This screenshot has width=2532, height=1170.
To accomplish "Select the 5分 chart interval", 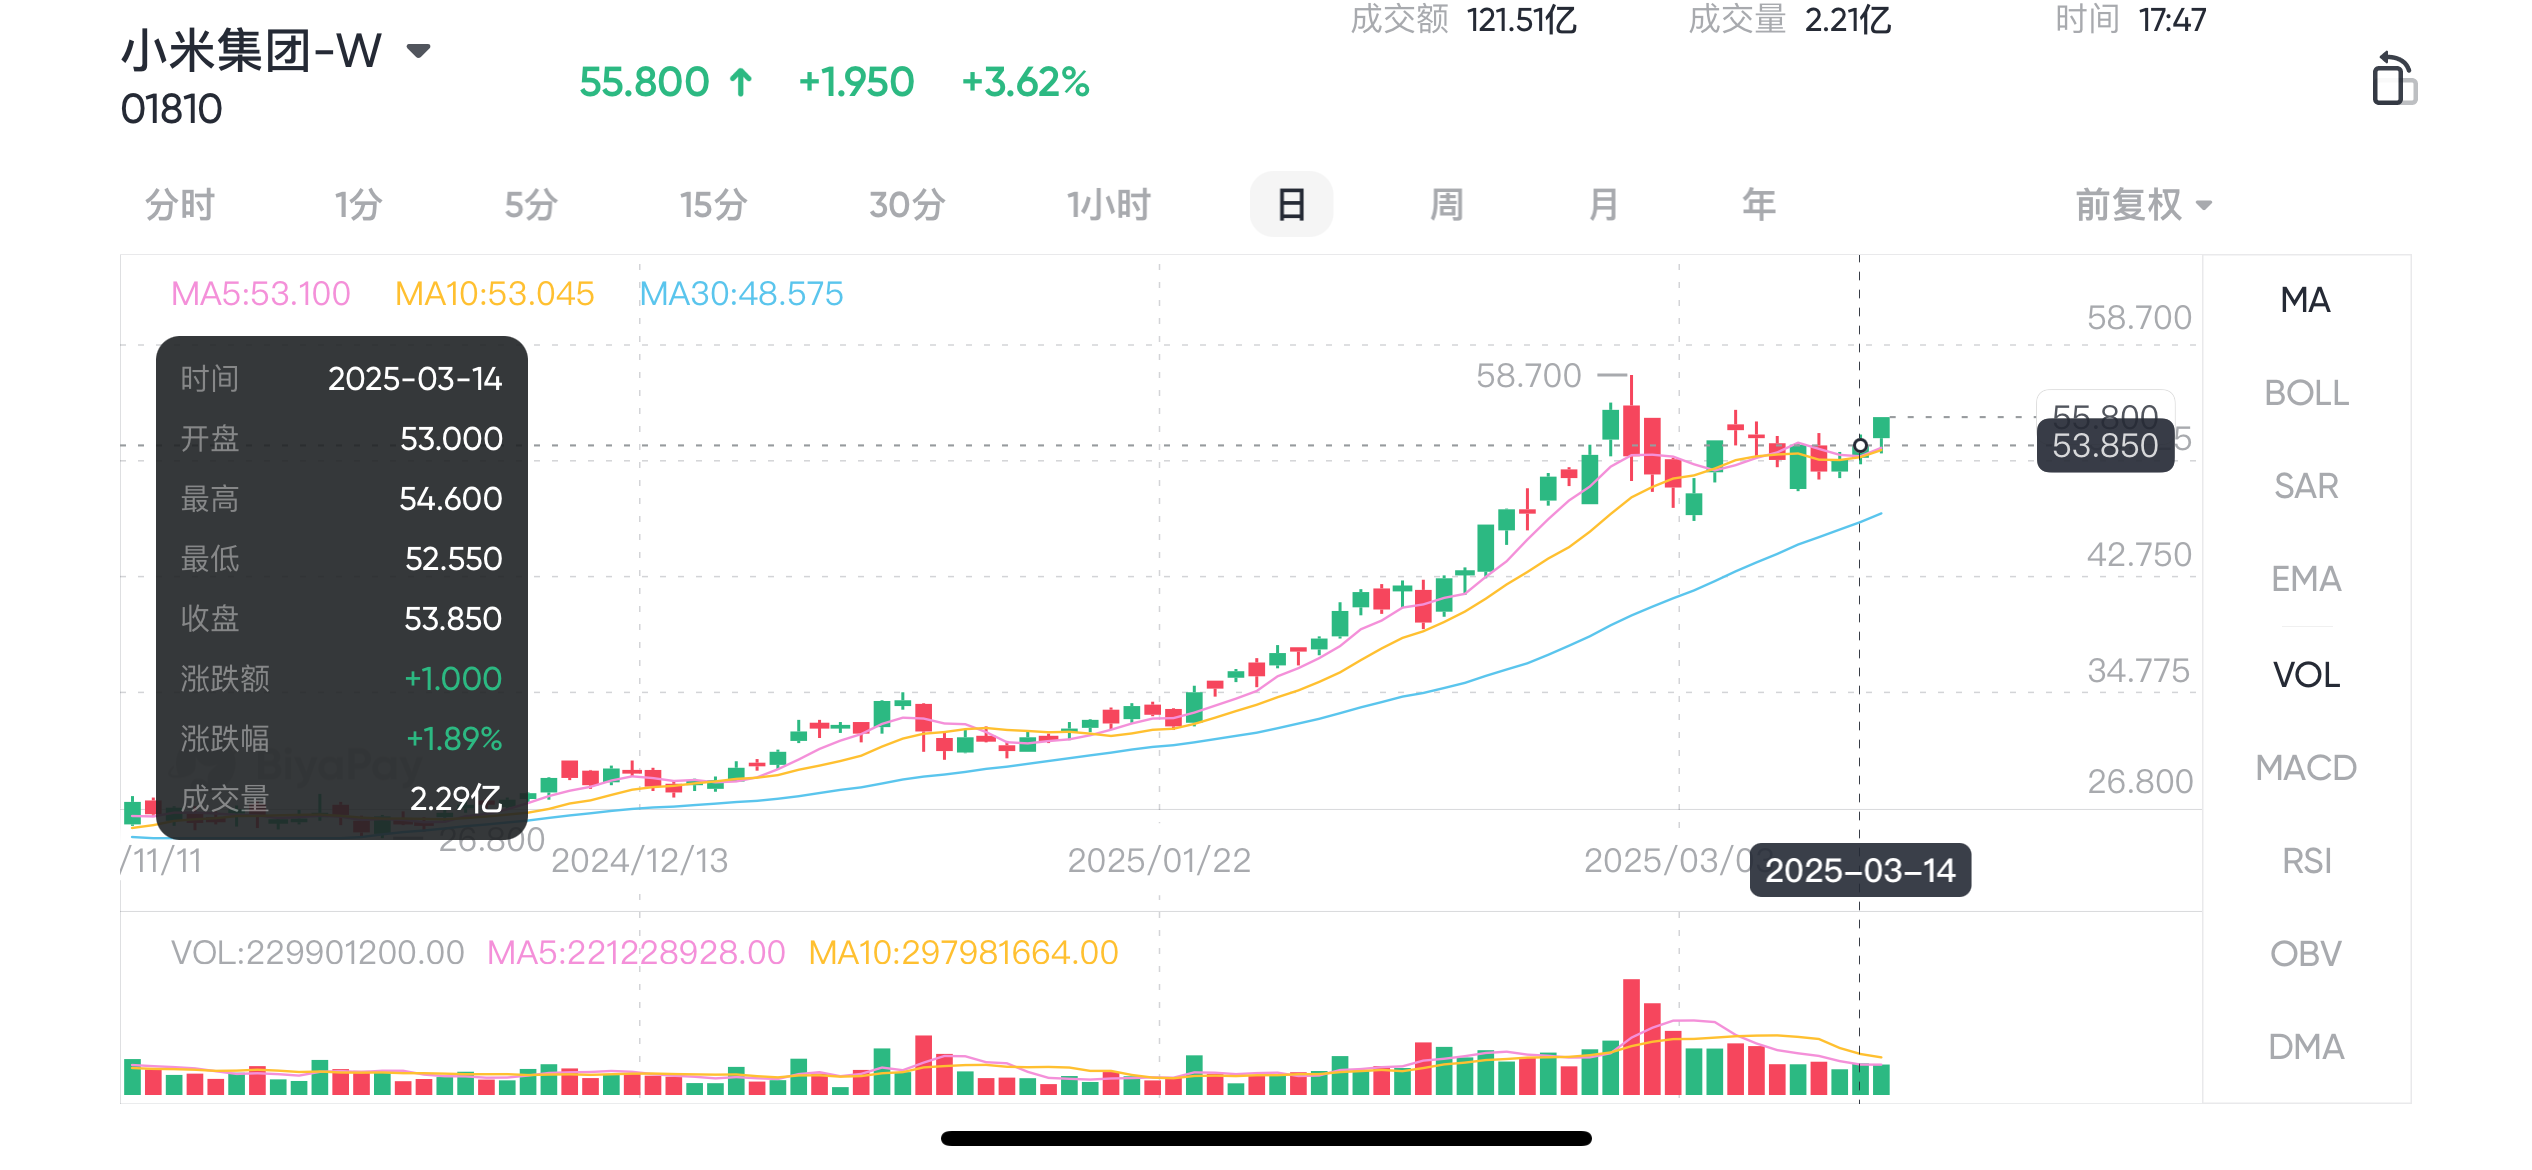I will [x=530, y=205].
